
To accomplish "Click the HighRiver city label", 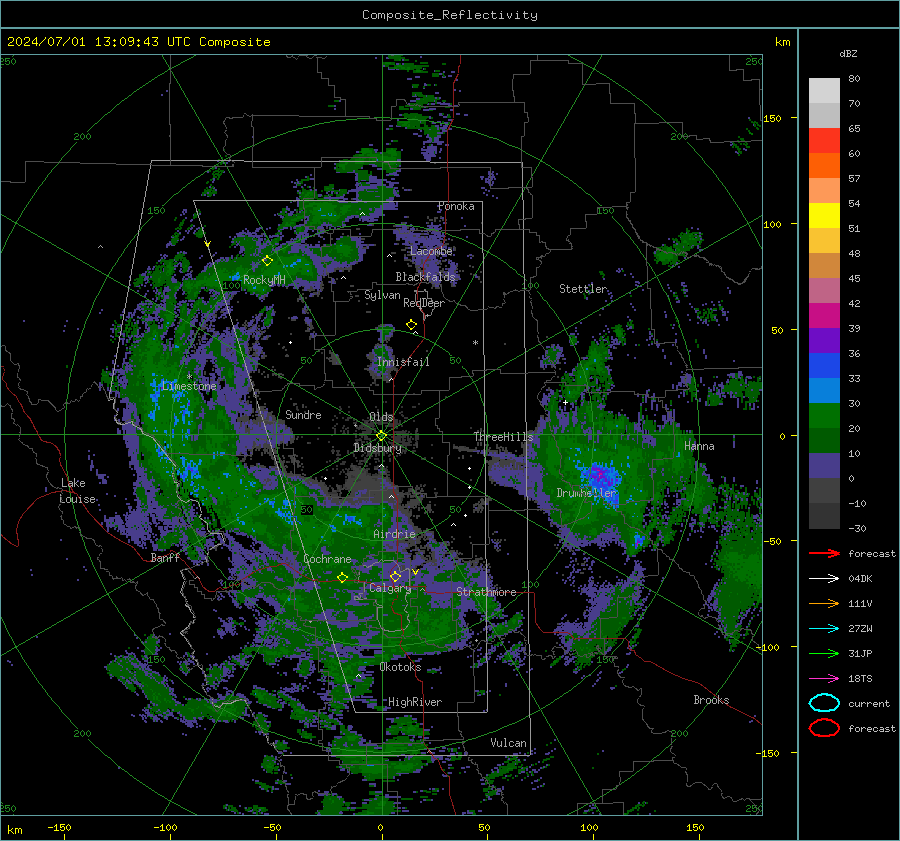I will click(x=415, y=702).
